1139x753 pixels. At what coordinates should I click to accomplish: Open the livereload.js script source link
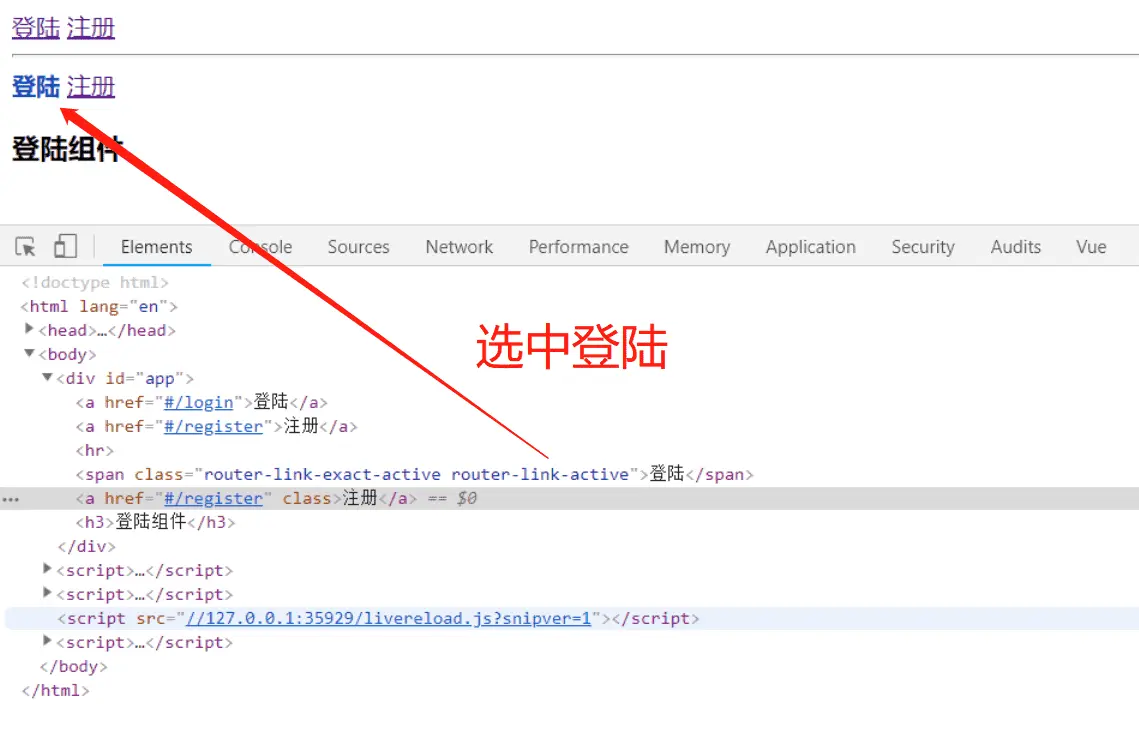point(388,618)
